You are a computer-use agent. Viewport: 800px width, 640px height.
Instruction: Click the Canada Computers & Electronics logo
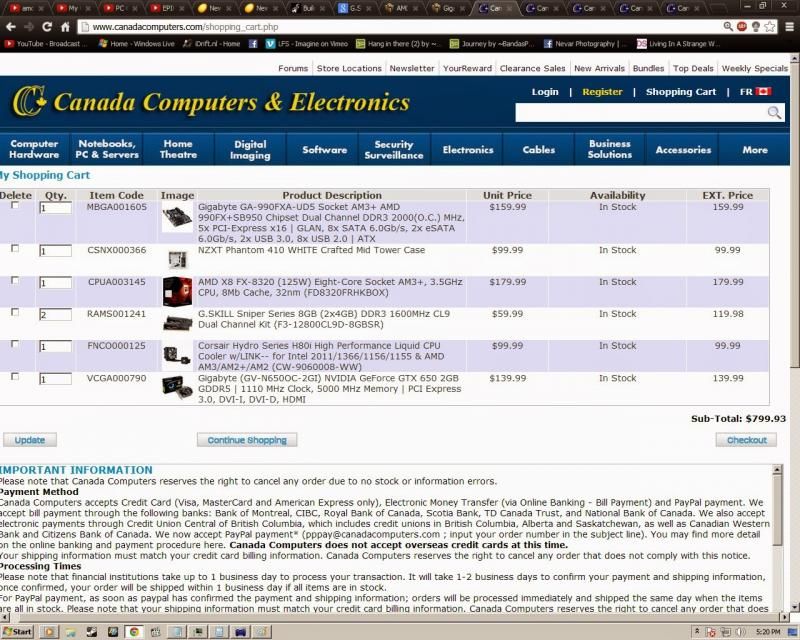click(211, 102)
